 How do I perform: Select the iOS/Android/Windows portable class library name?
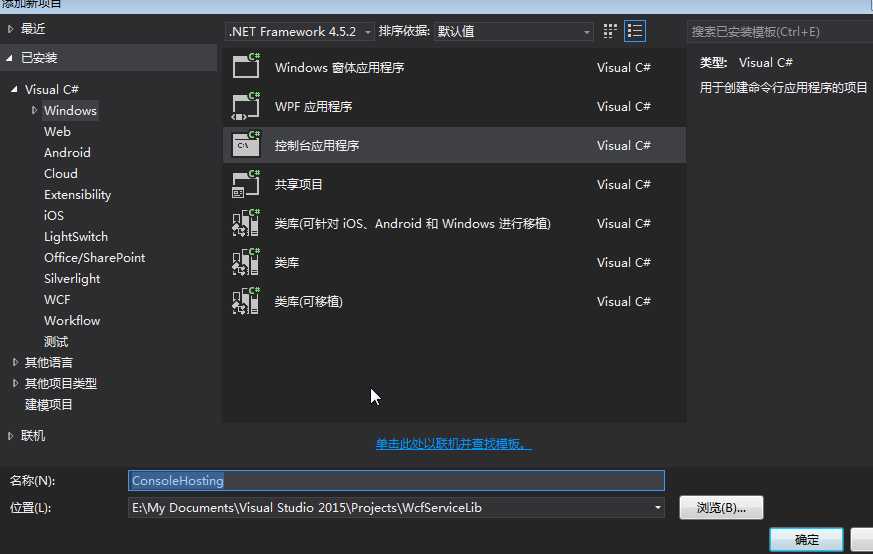pyautogui.click(x=413, y=223)
